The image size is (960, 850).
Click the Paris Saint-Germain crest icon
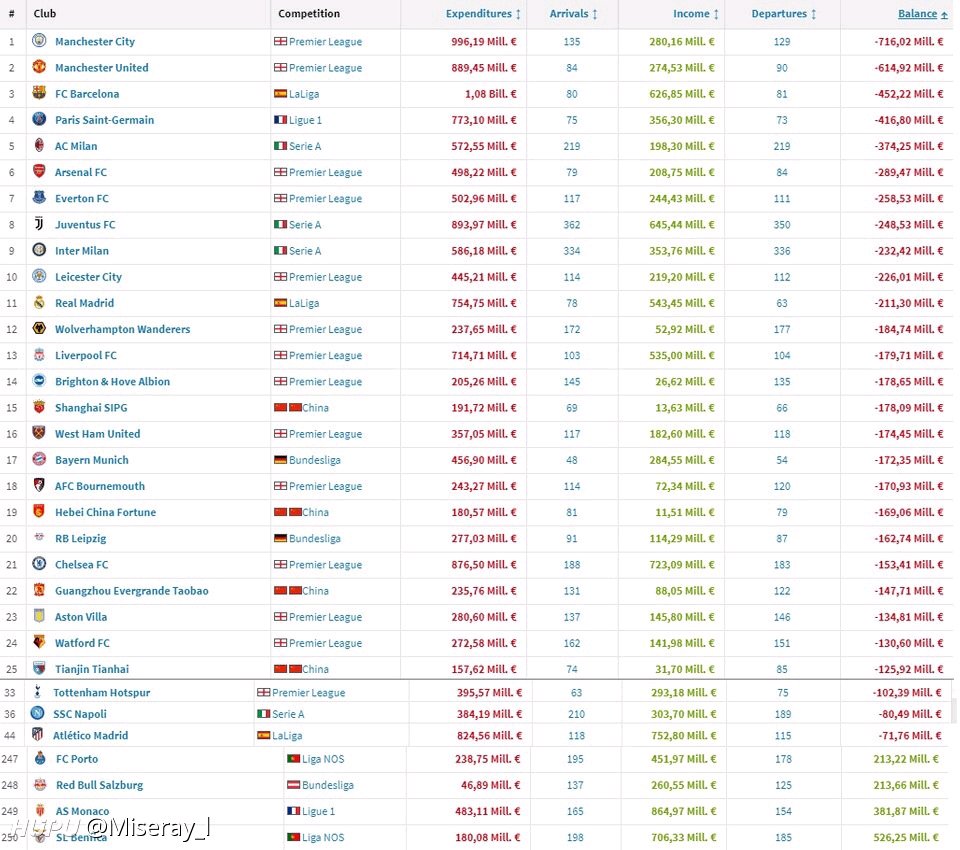point(39,119)
